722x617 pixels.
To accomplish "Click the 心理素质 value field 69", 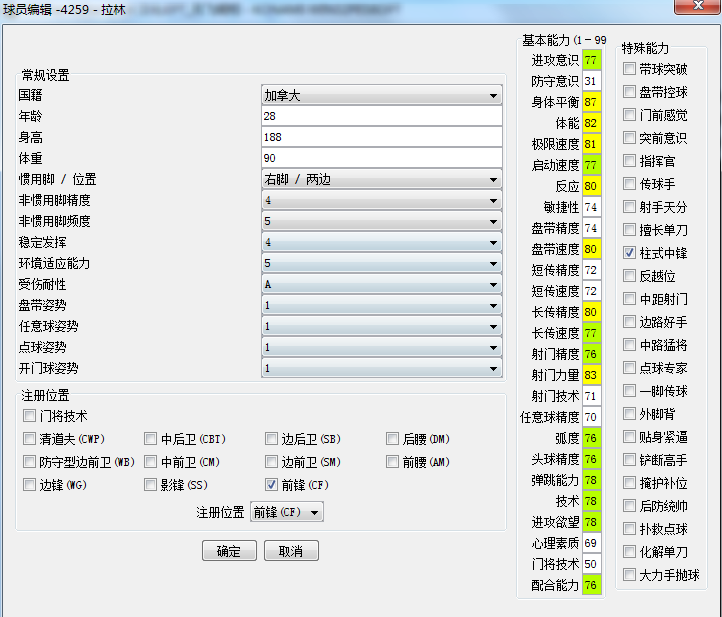I will 592,543.
